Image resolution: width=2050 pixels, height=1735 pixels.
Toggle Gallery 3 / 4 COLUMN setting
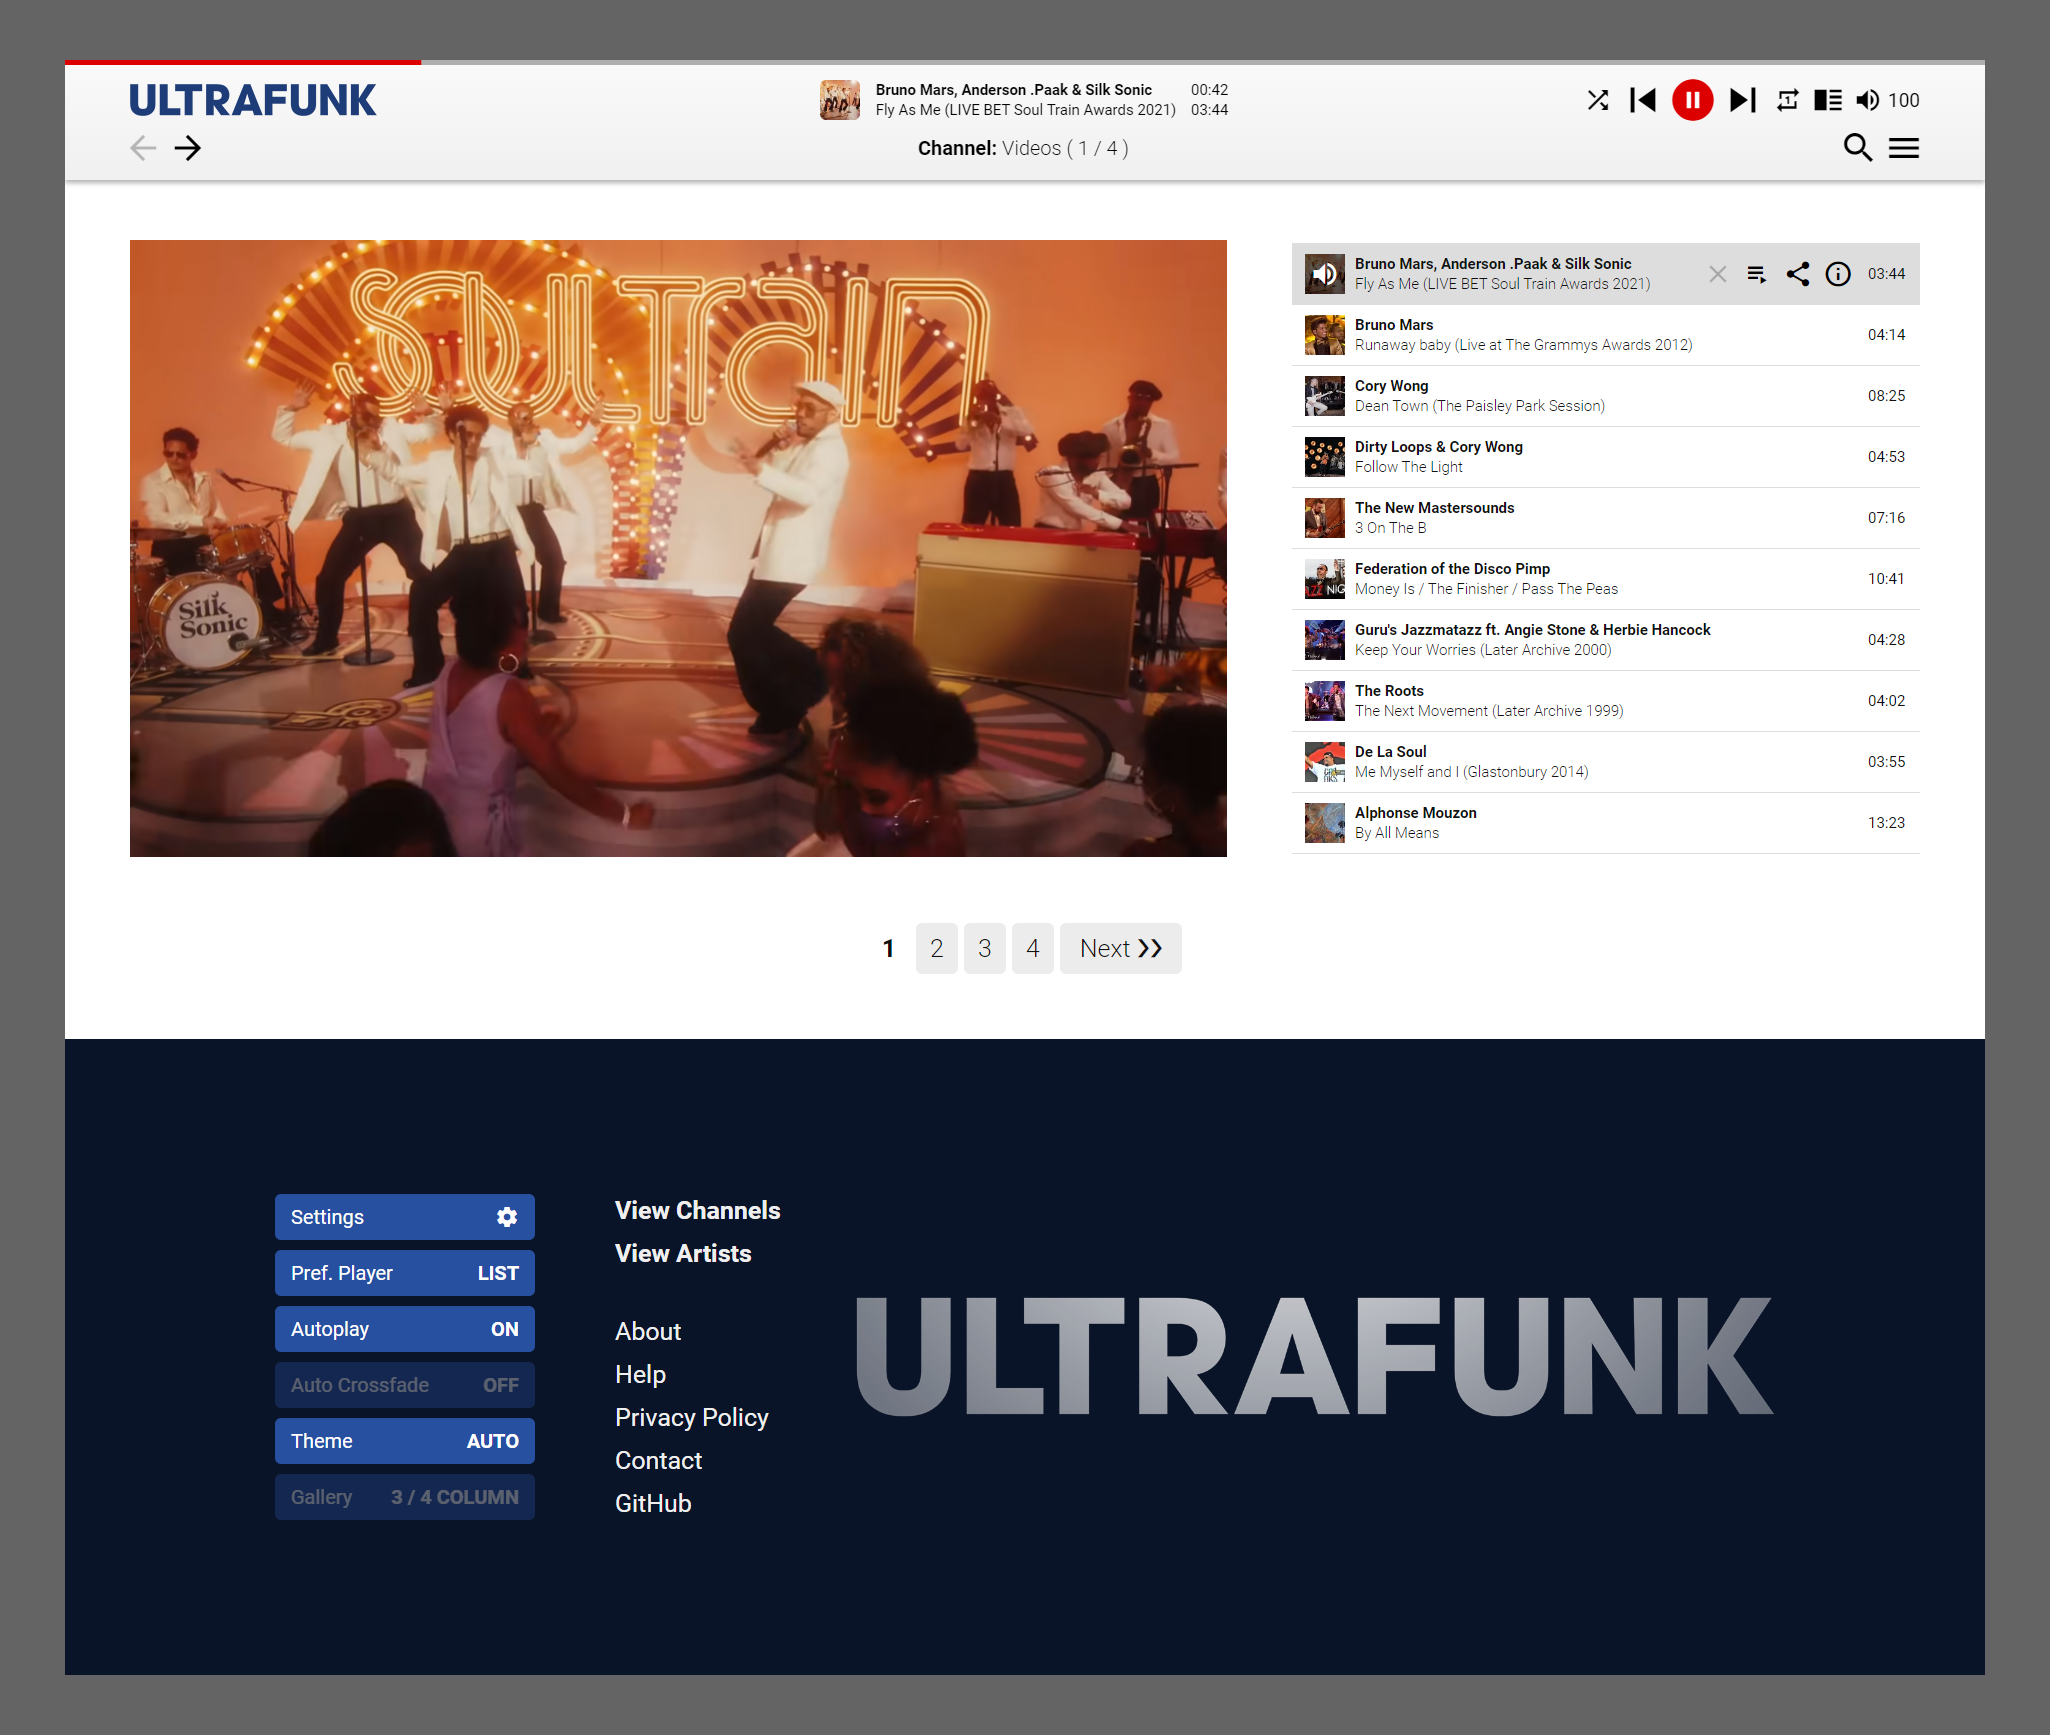(405, 1497)
